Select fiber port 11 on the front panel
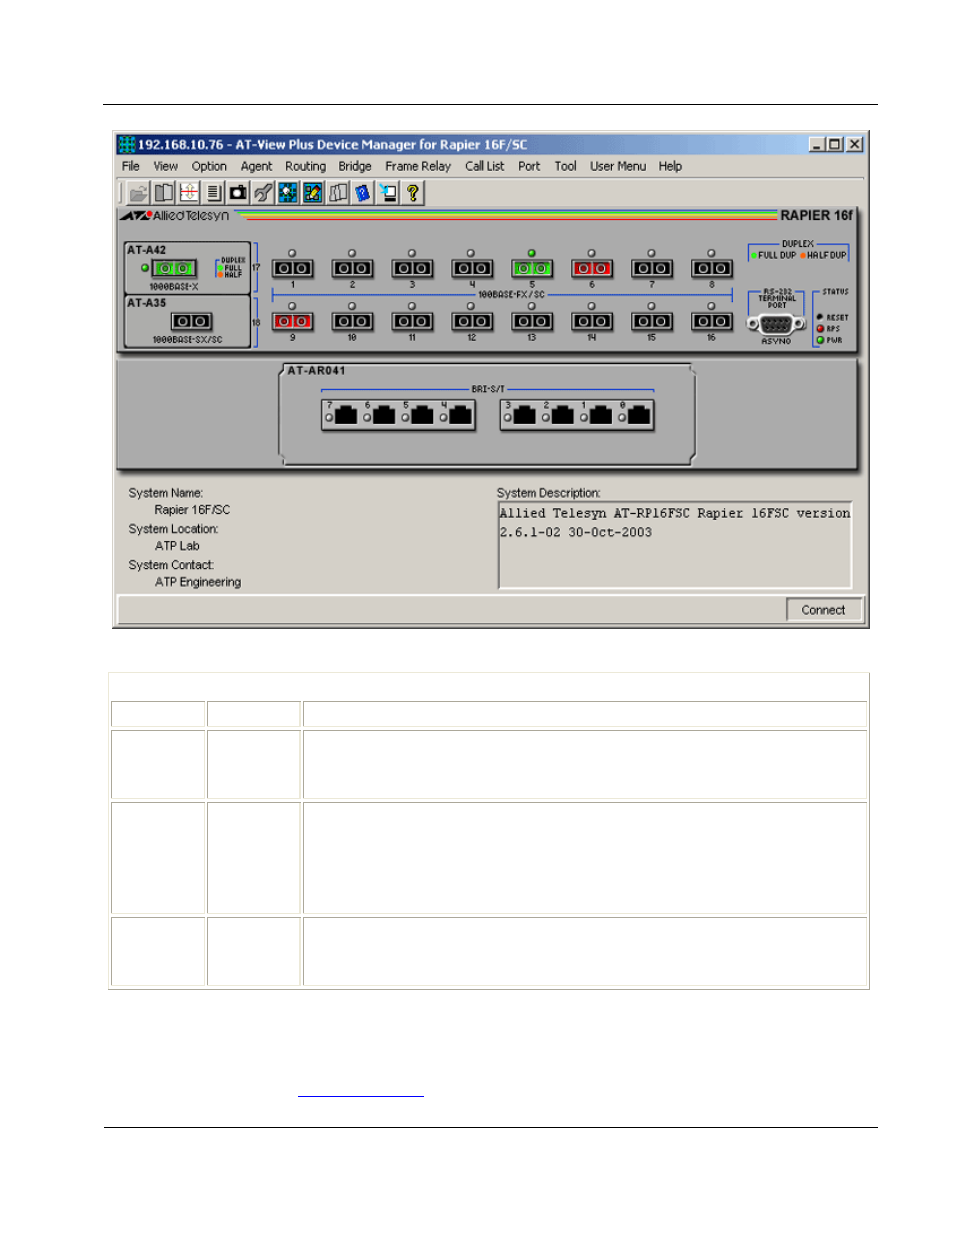 tap(412, 321)
